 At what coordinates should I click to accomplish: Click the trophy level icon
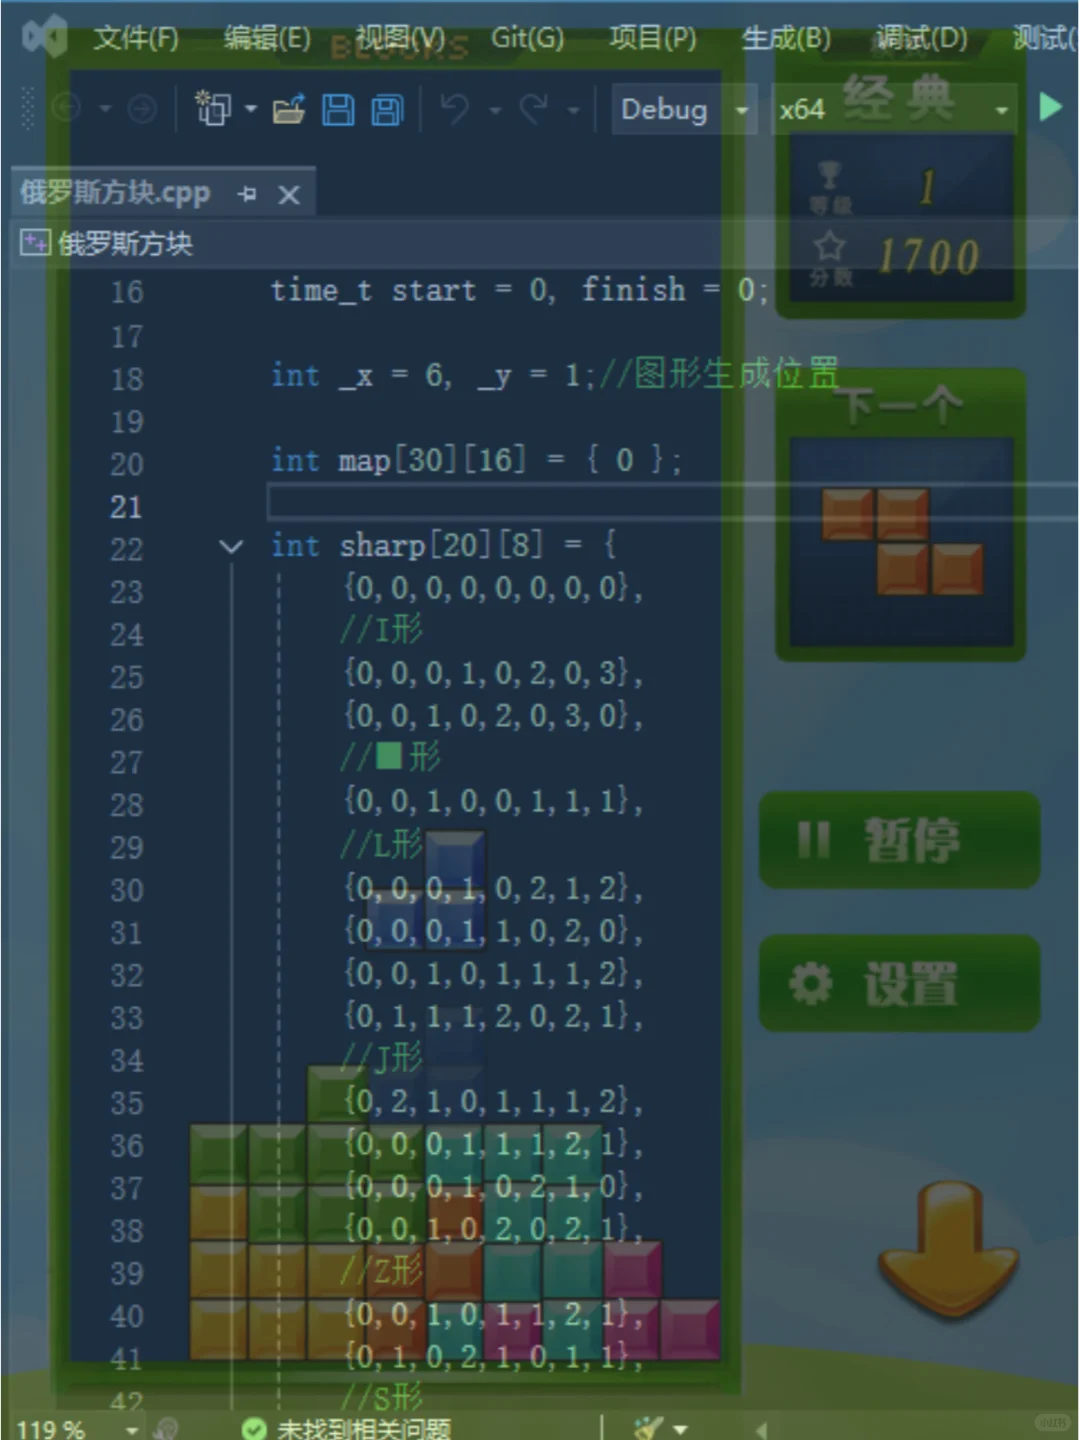click(829, 177)
